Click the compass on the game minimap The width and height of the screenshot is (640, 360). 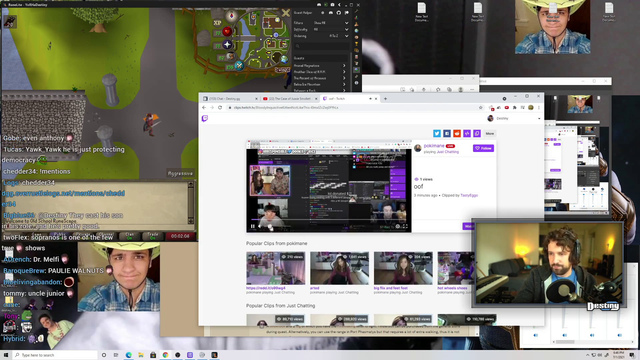pyautogui.click(x=231, y=16)
